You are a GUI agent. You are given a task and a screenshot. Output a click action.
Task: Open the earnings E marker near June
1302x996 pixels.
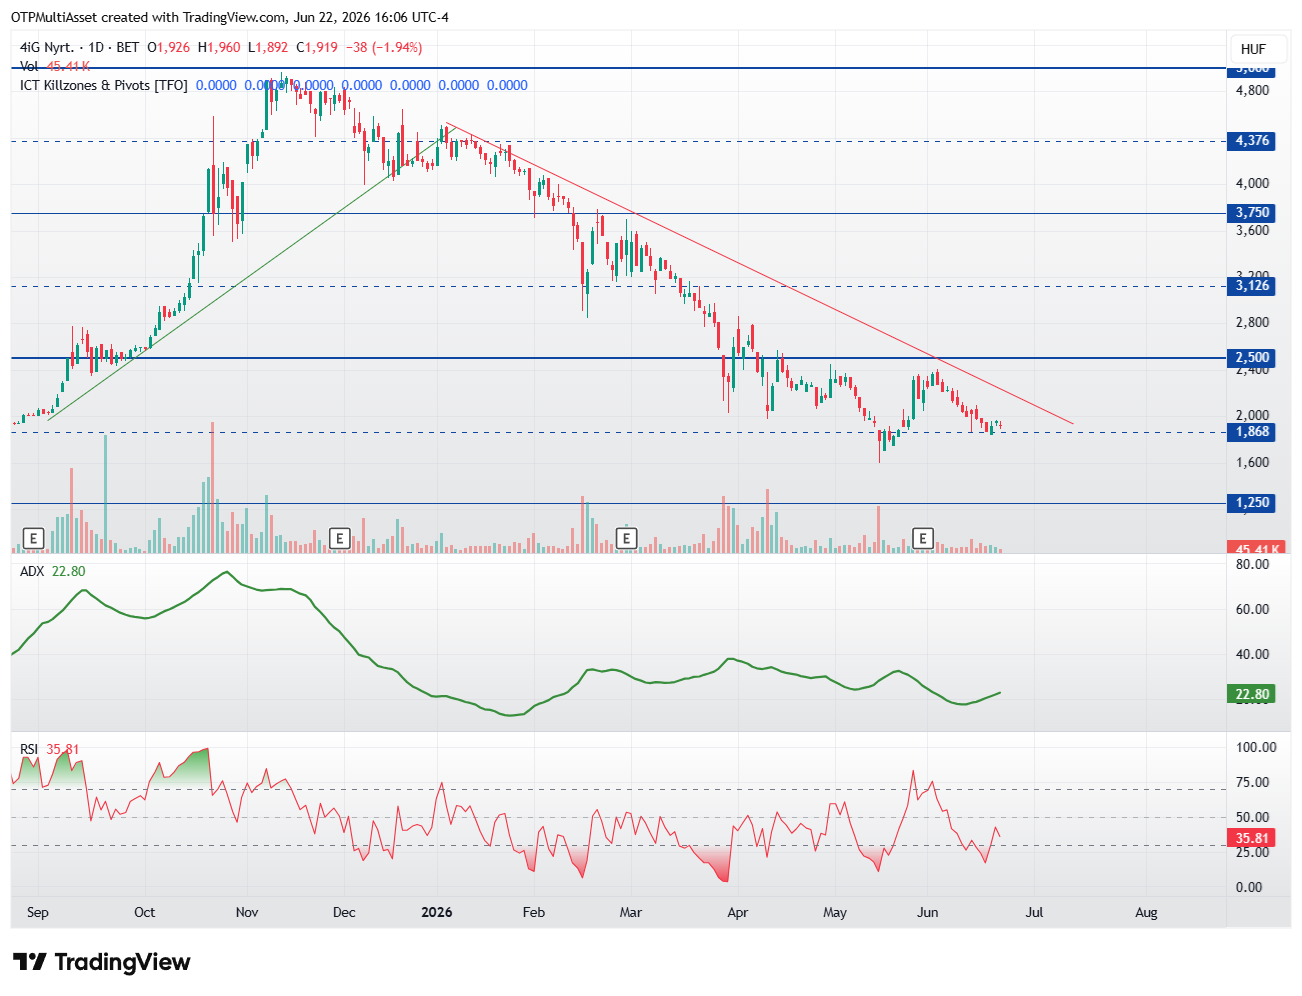[923, 539]
